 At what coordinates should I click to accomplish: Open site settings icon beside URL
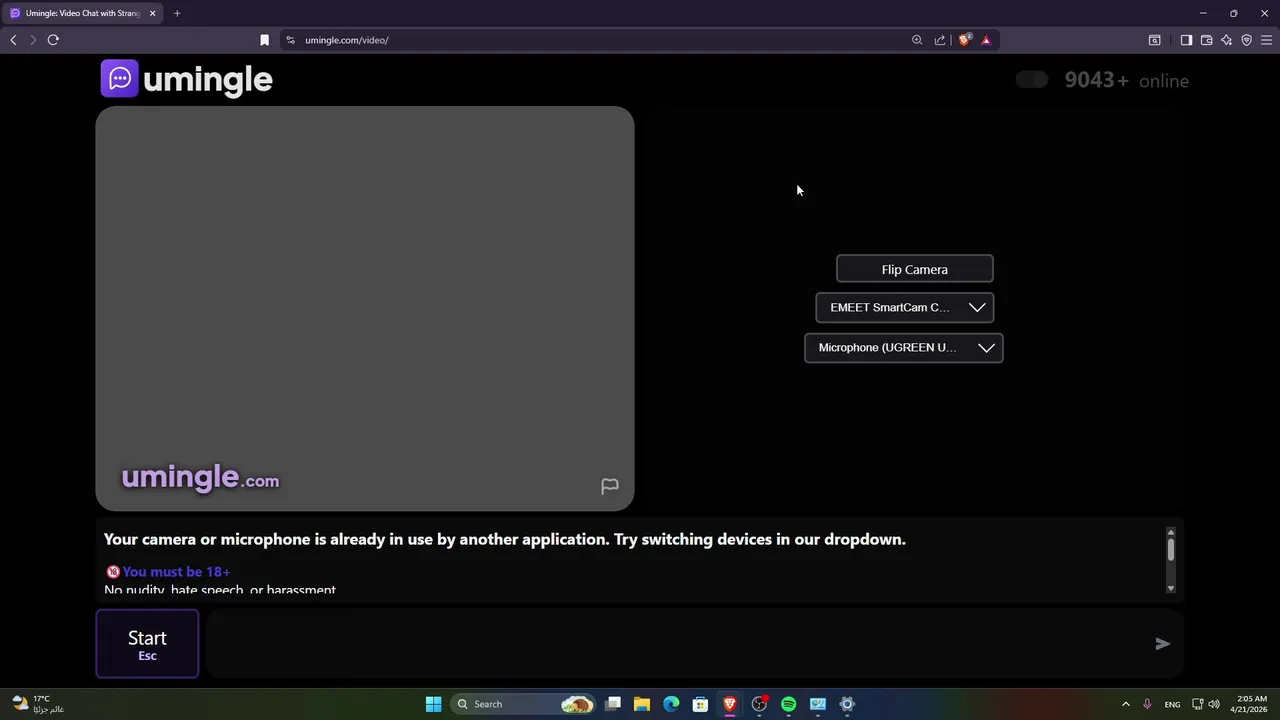[x=290, y=40]
